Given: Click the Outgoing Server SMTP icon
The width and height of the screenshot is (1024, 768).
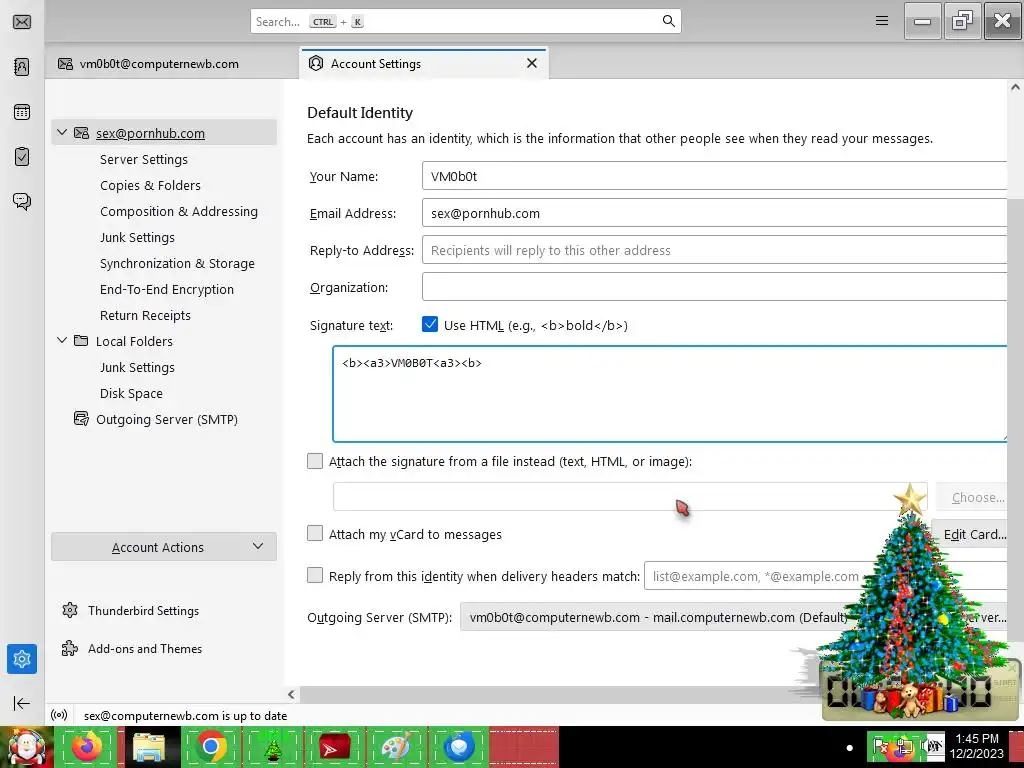Looking at the screenshot, I should [81, 419].
